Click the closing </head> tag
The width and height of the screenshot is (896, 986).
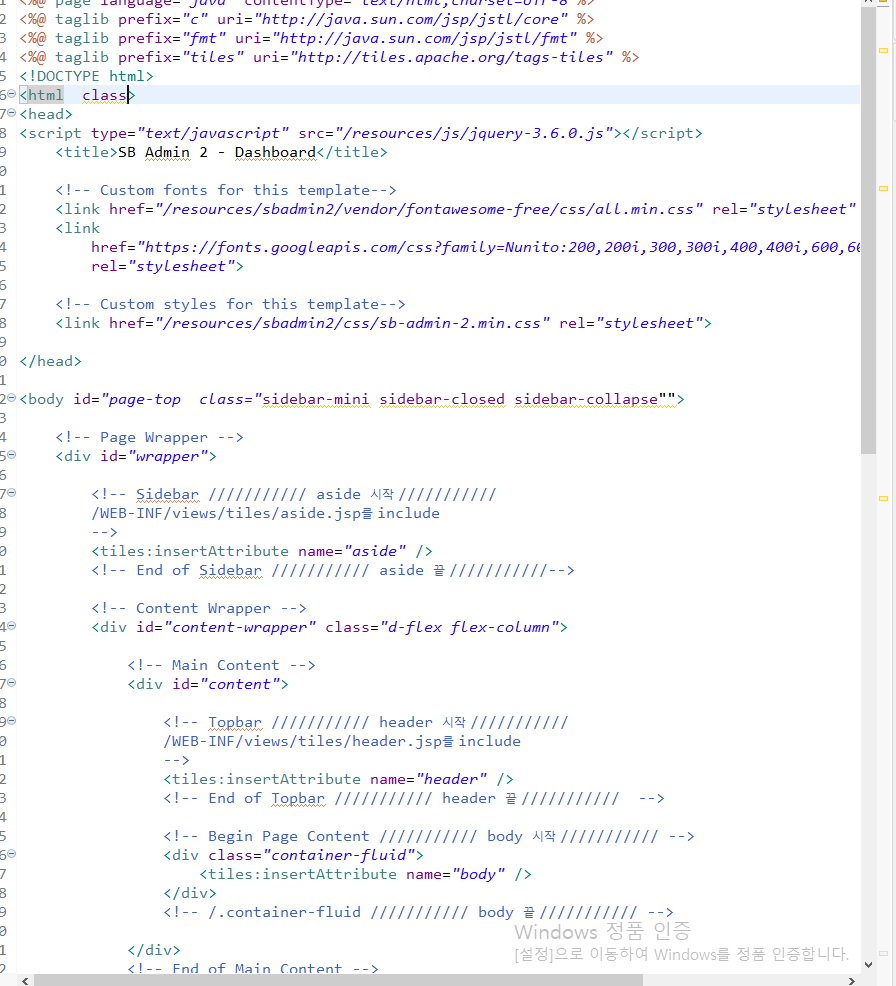(x=50, y=361)
